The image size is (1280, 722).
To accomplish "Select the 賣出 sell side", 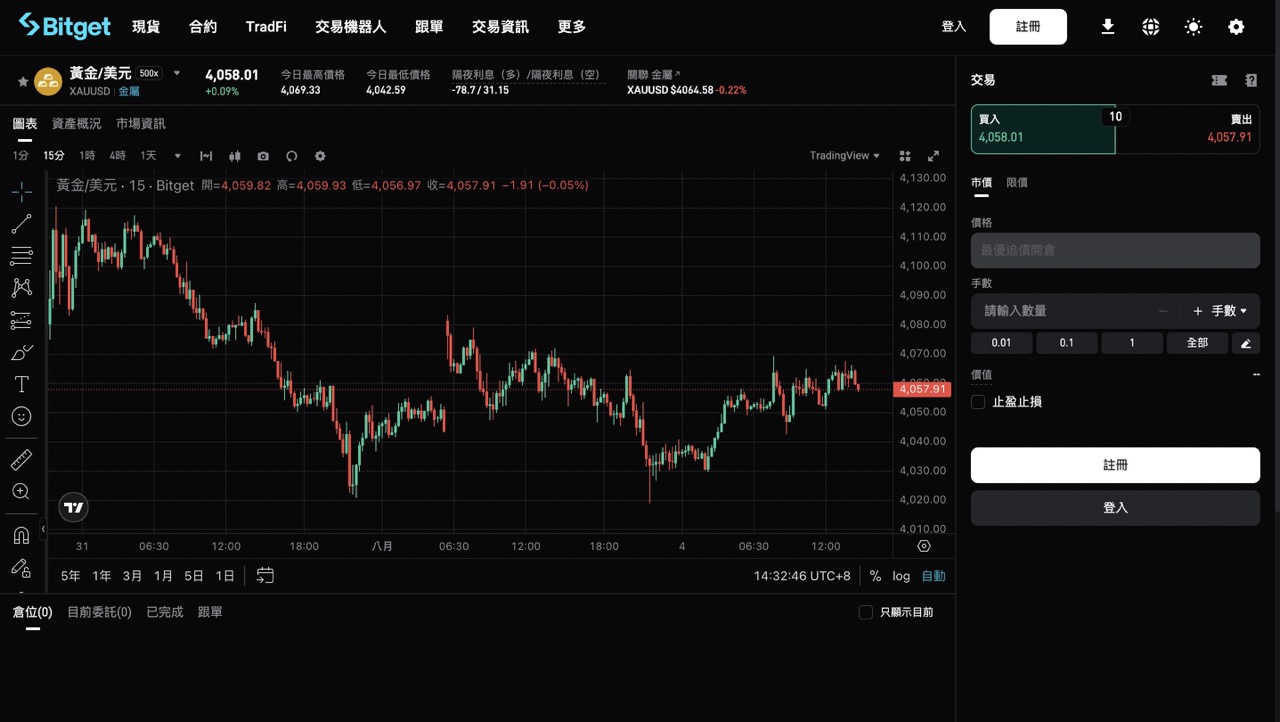I will pyautogui.click(x=1188, y=129).
